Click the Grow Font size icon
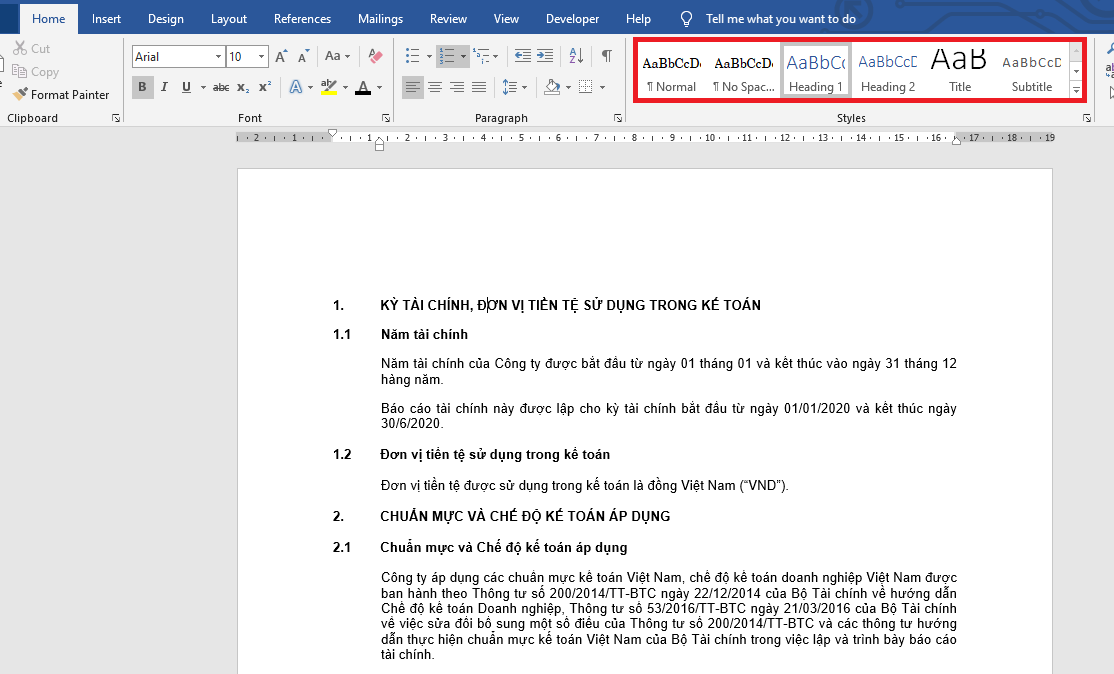Image resolution: width=1114 pixels, height=674 pixels. (x=281, y=56)
